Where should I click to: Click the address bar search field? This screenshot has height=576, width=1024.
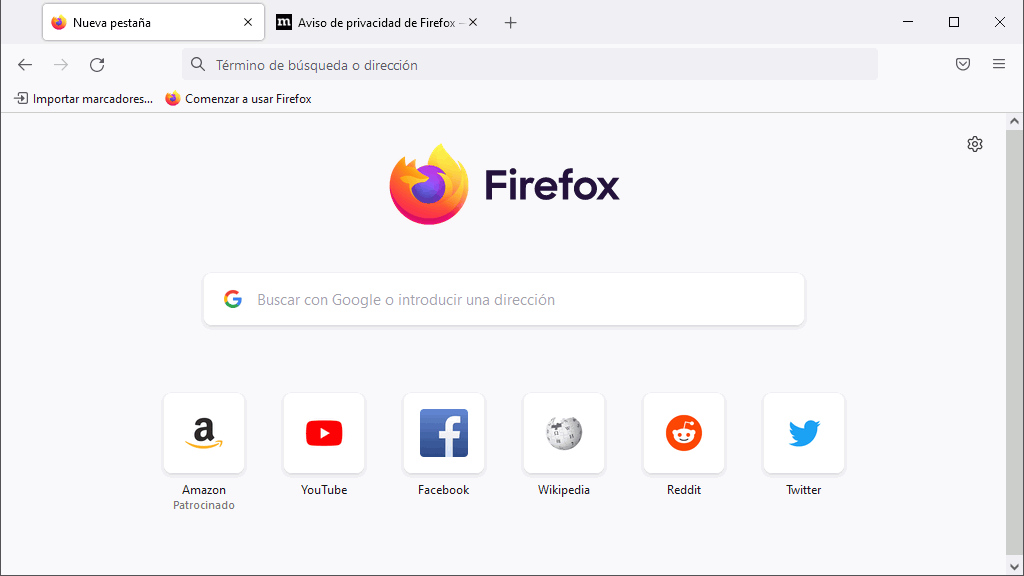pos(530,65)
